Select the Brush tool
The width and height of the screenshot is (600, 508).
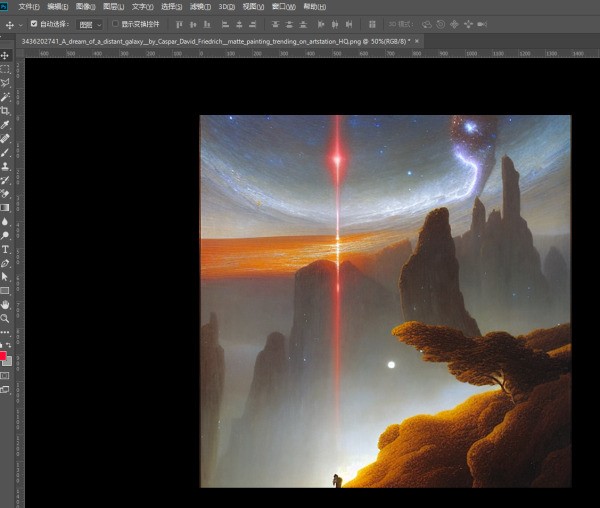point(5,152)
